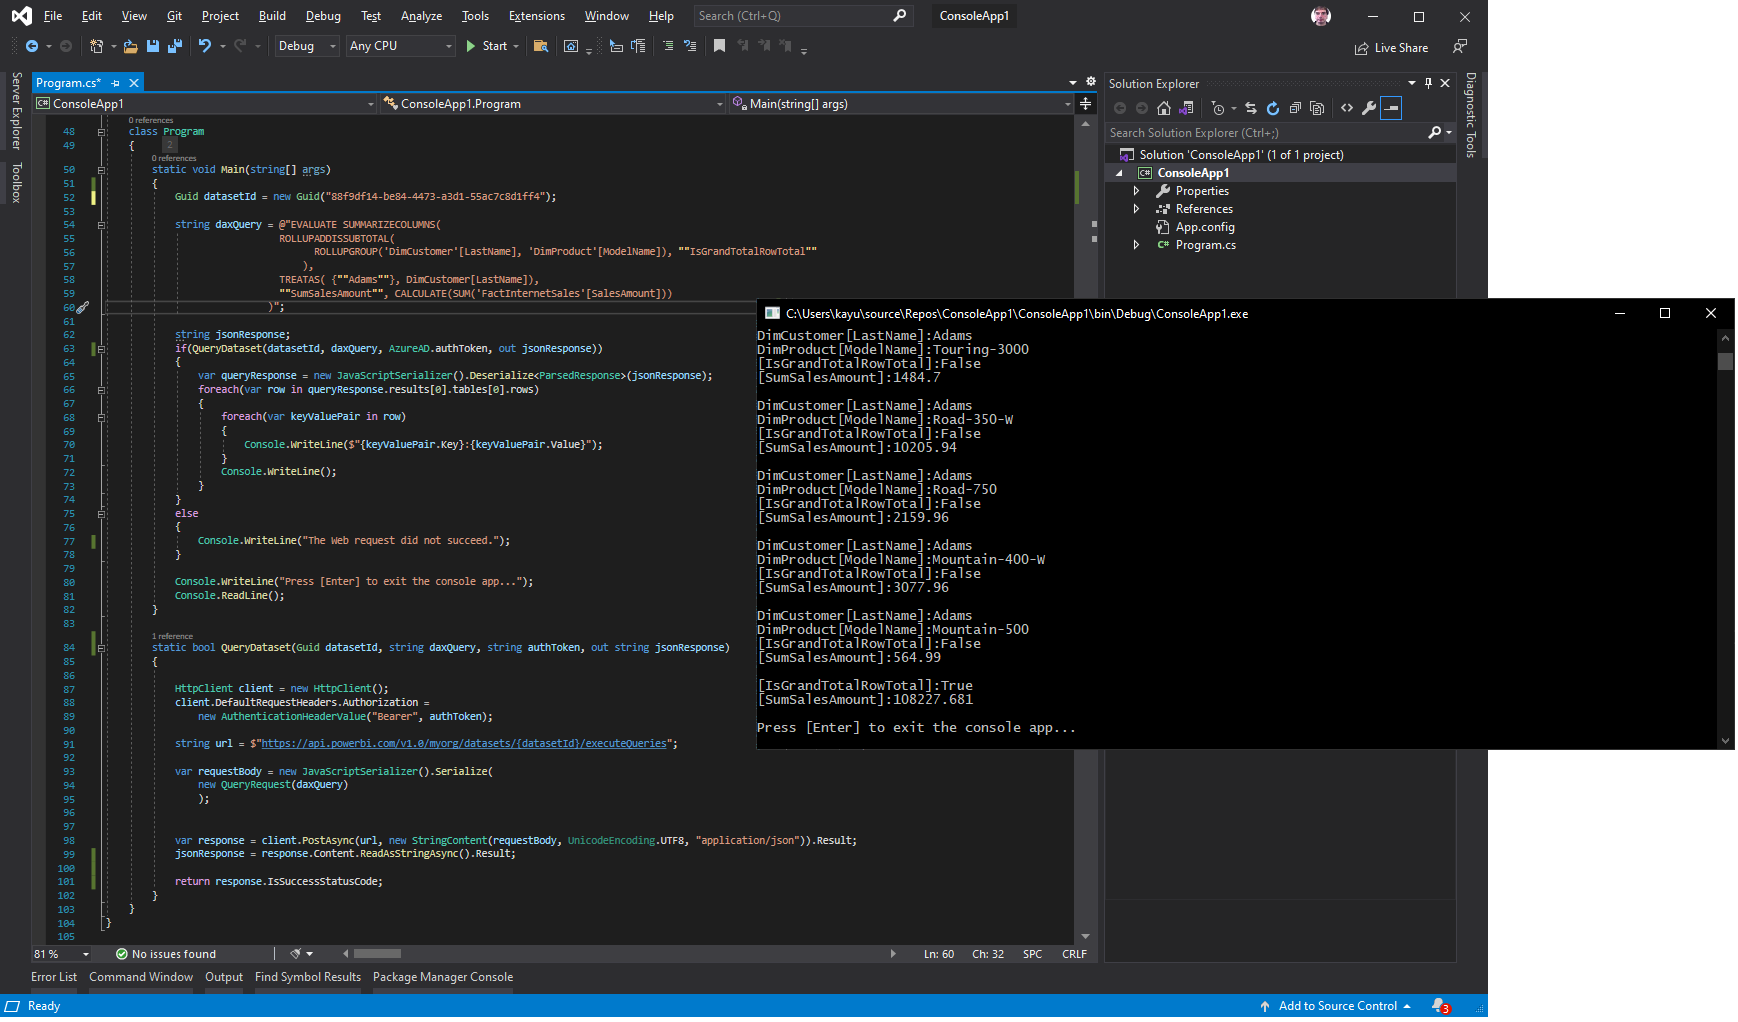Pin the Solution Explorer panel
Screen dimensions: 1738x1022
click(x=1429, y=83)
